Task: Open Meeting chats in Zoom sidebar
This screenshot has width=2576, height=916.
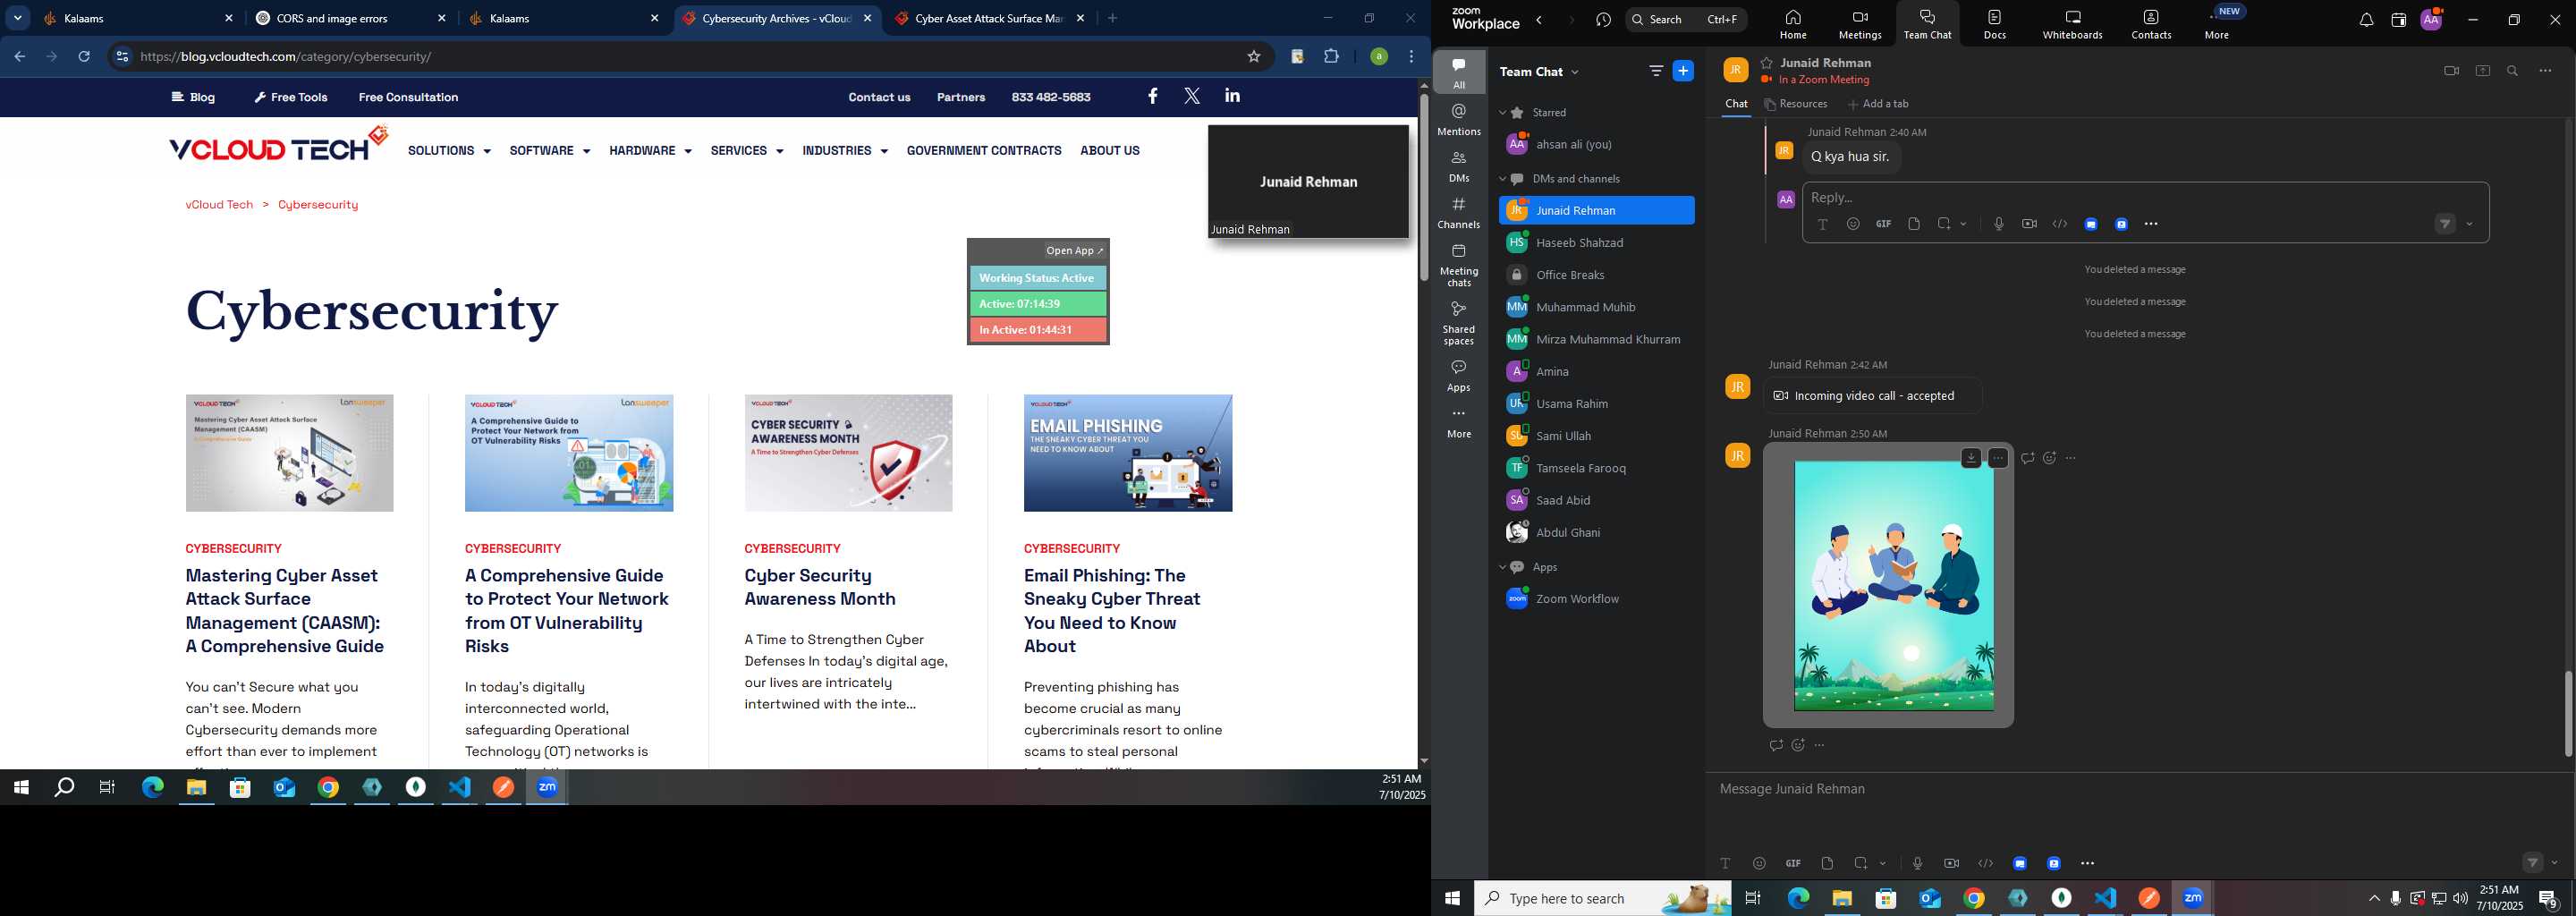Action: point(1459,265)
